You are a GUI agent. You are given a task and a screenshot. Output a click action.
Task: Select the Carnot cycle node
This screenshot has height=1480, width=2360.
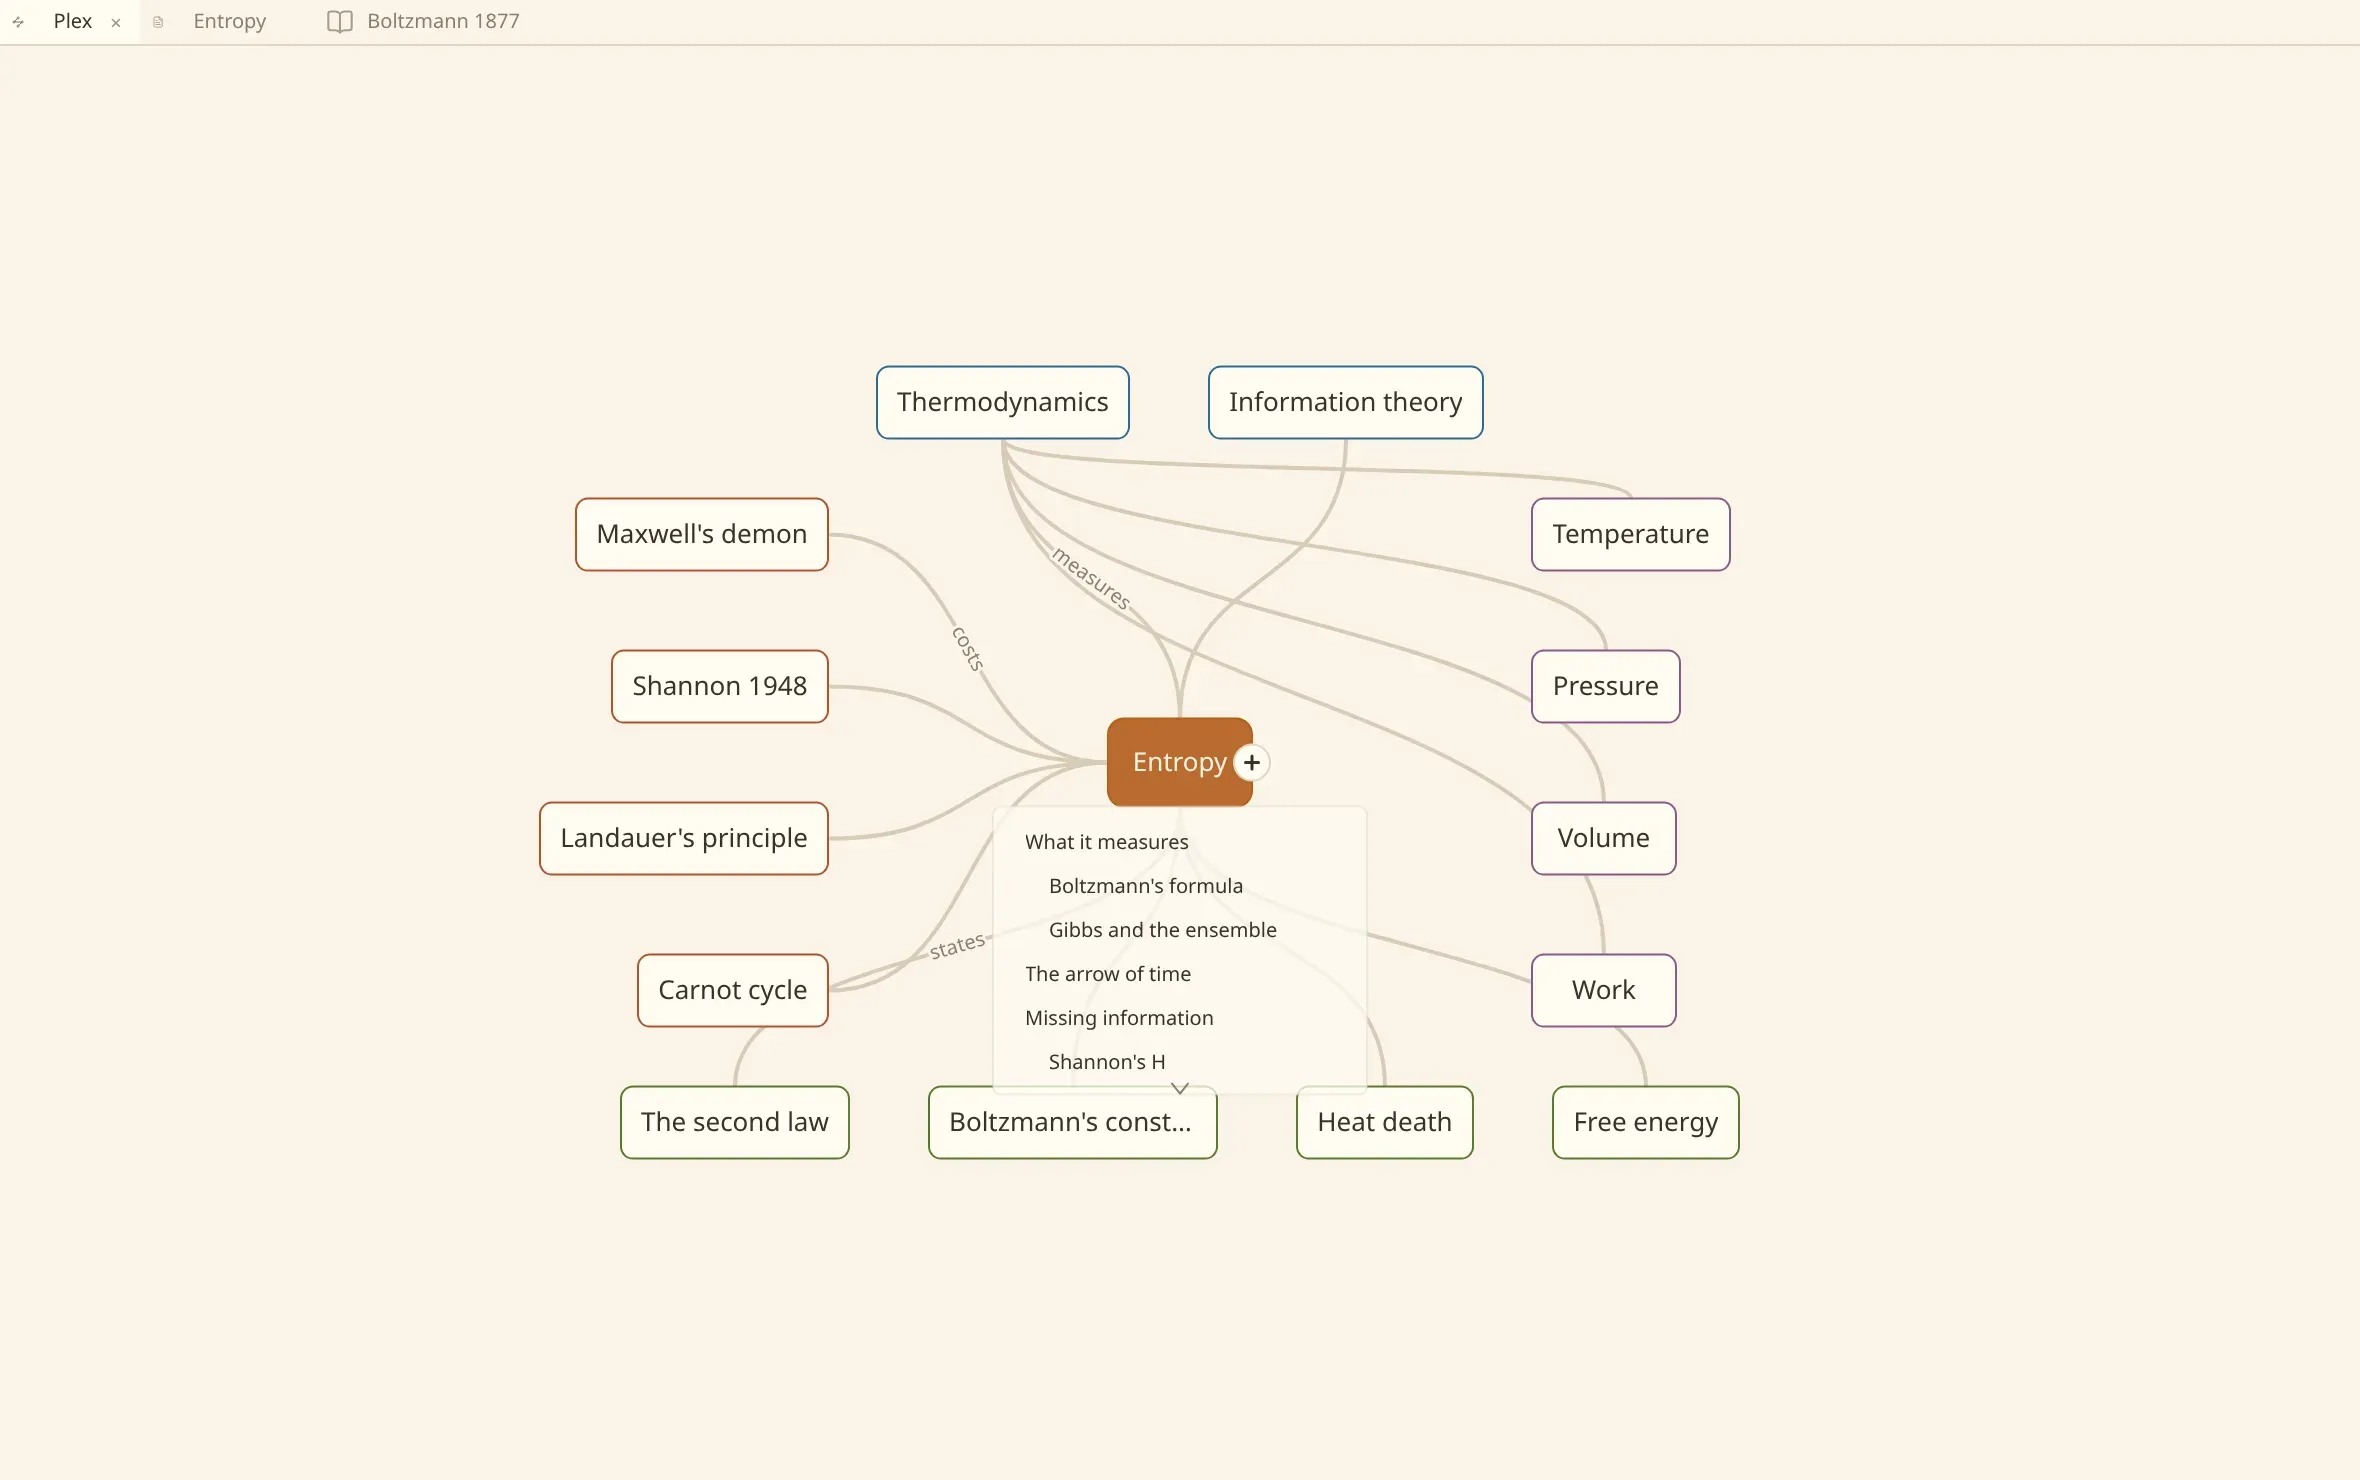[733, 990]
